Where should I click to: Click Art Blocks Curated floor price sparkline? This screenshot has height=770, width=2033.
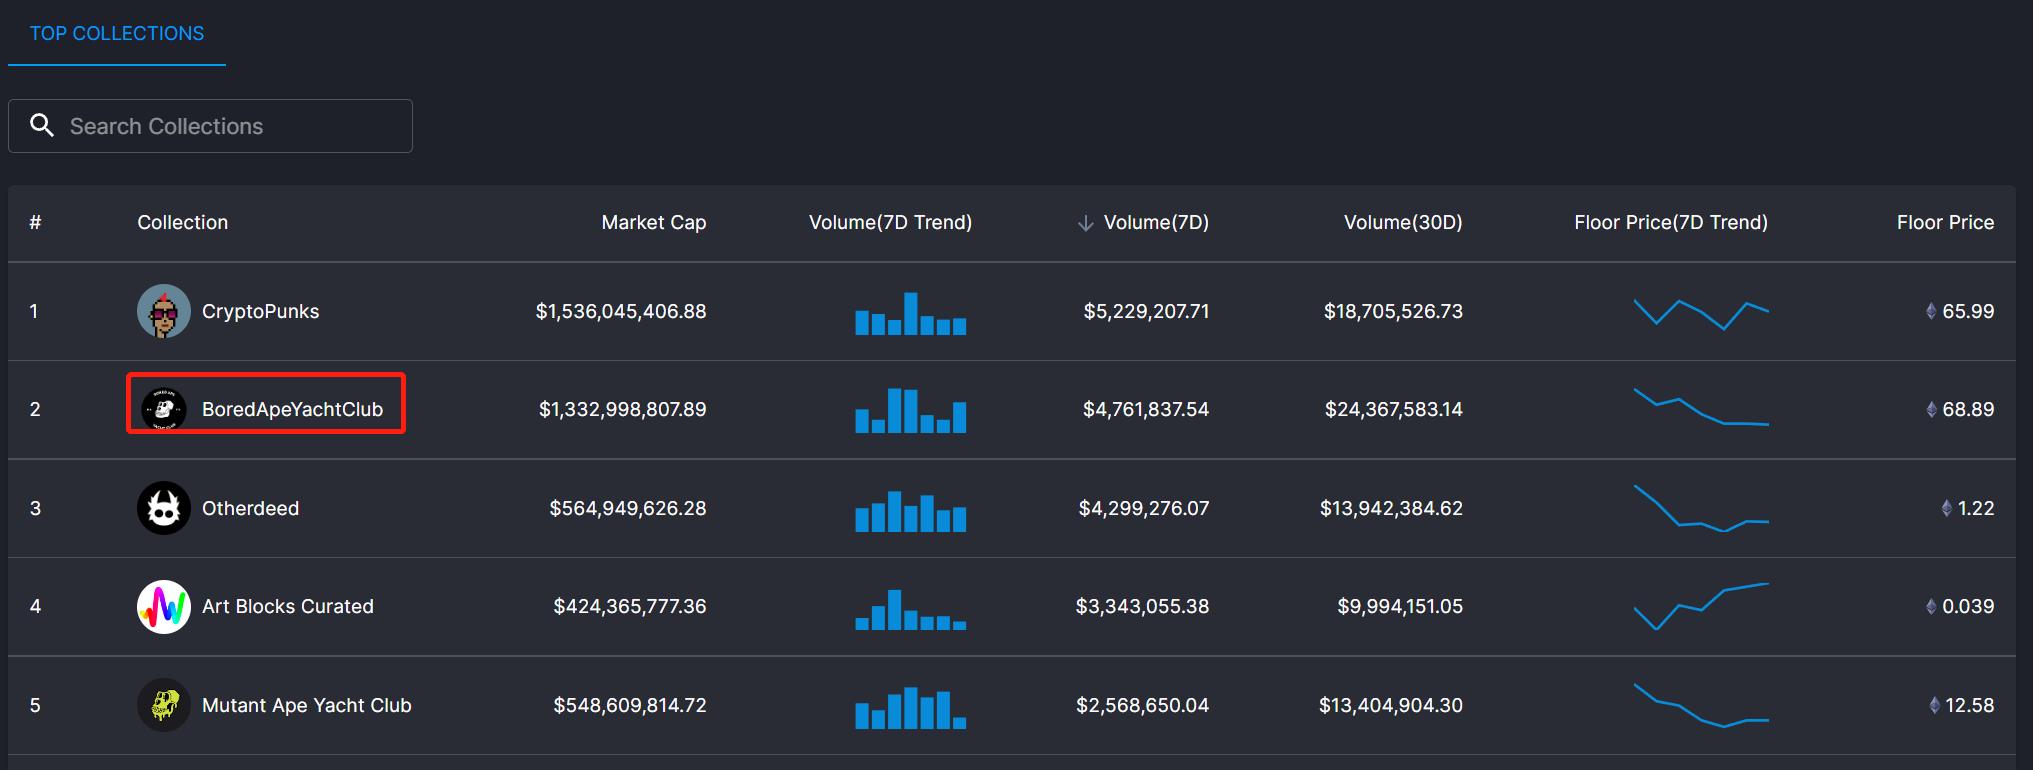point(1700,606)
